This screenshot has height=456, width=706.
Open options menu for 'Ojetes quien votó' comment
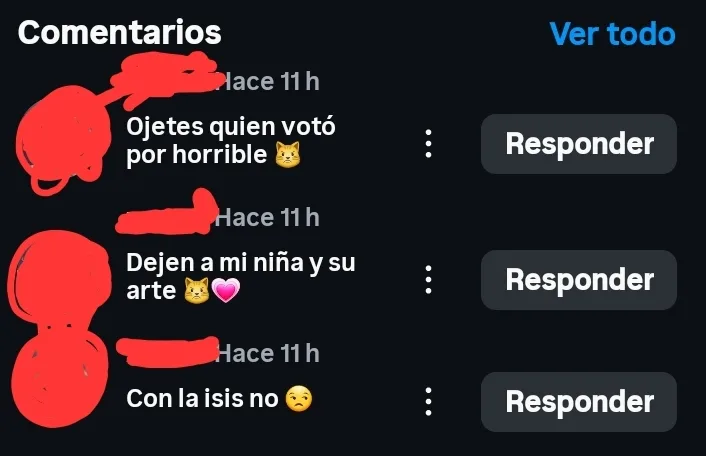(429, 144)
